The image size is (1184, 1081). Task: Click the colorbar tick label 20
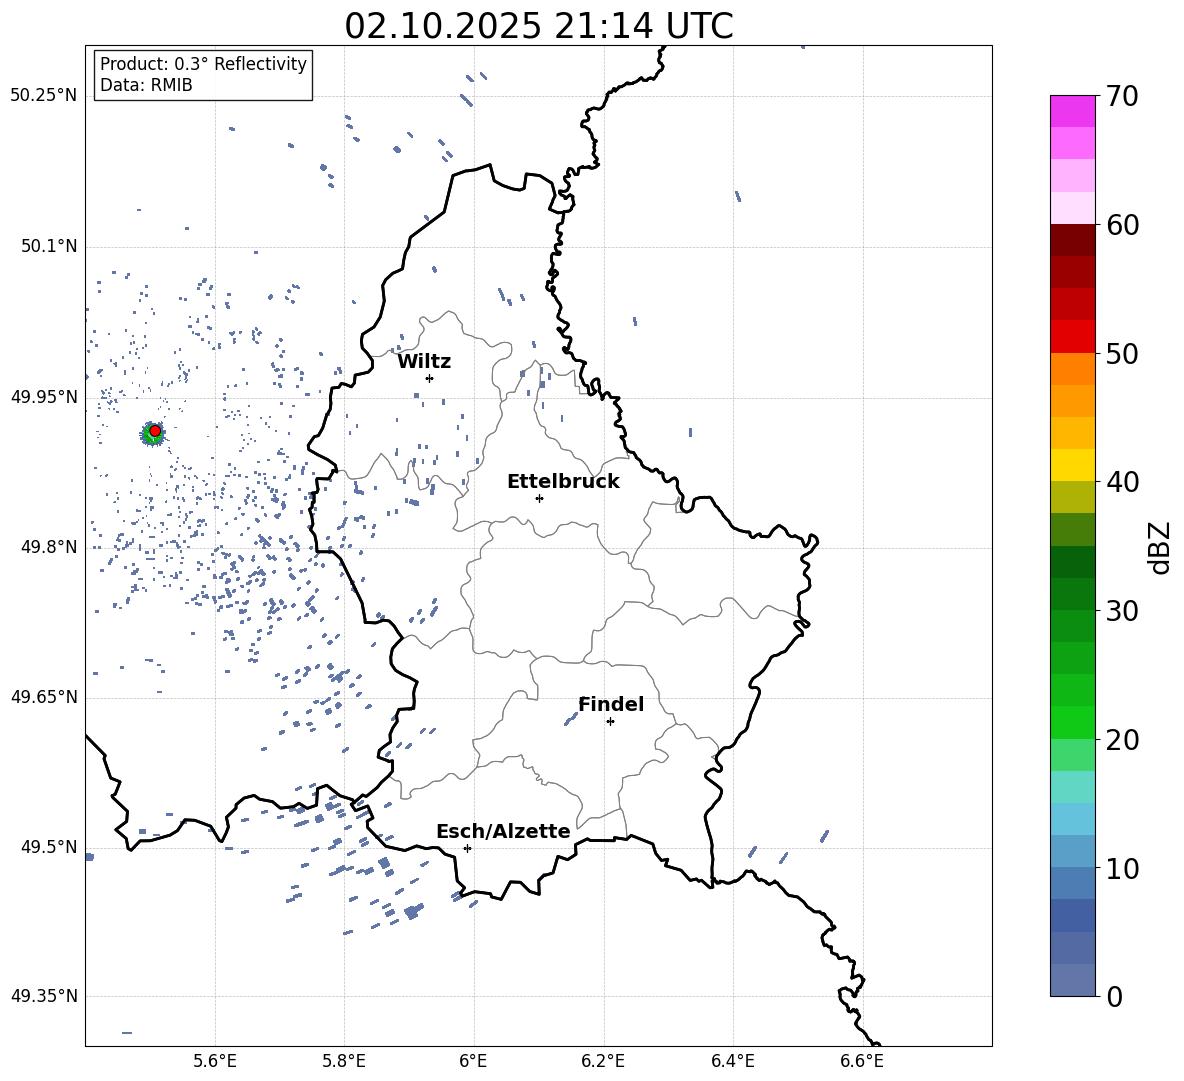click(x=1122, y=740)
